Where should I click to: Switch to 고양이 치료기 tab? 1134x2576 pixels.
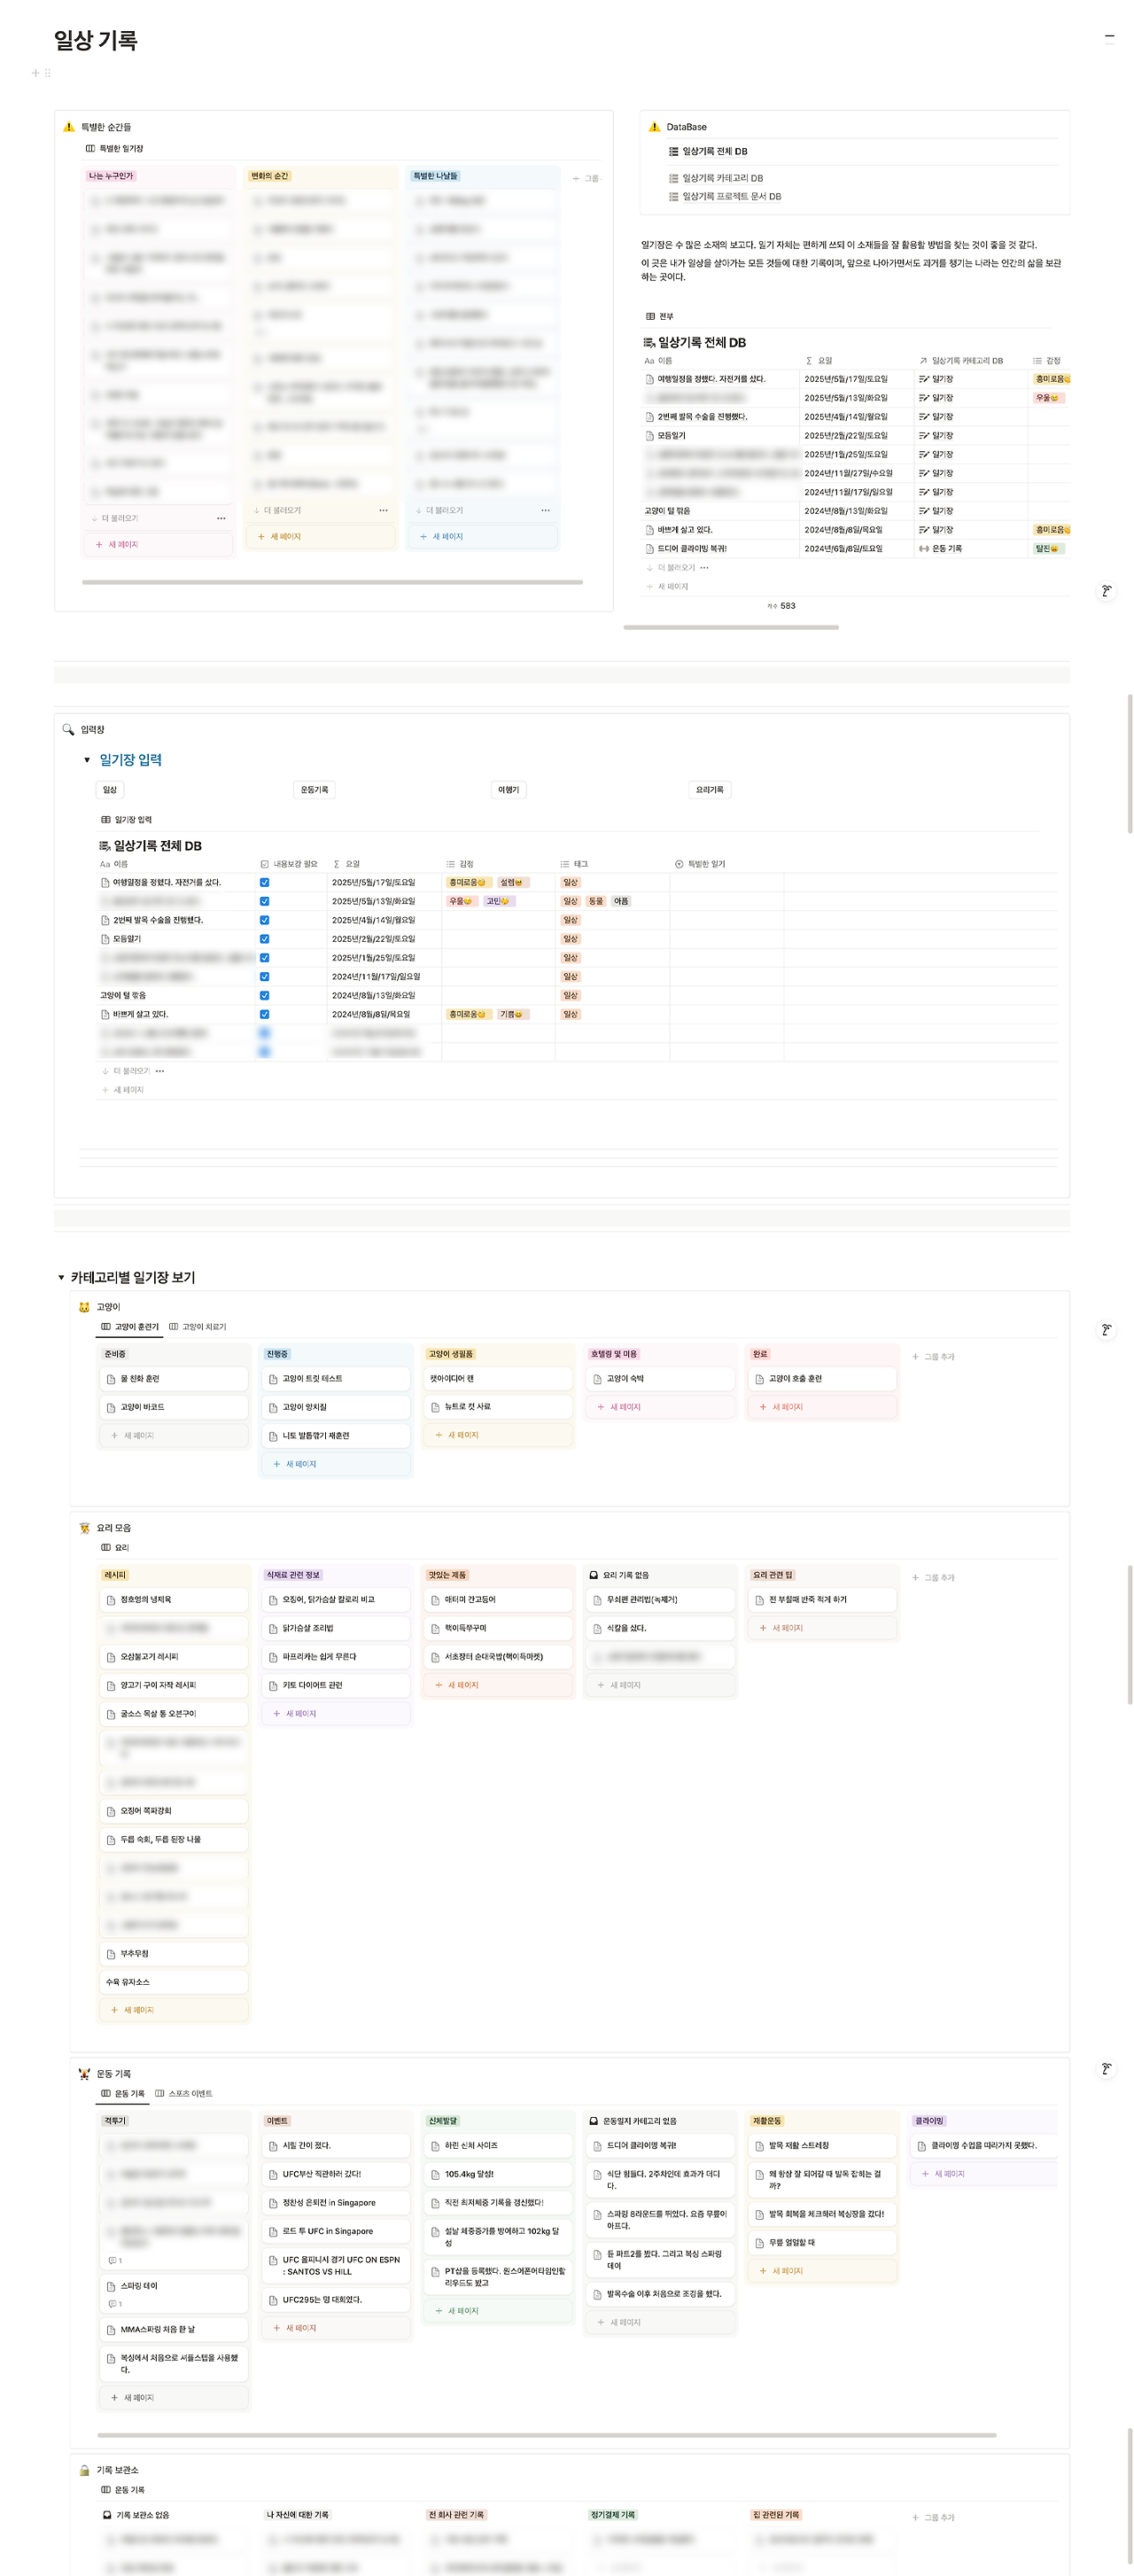[x=197, y=1326]
